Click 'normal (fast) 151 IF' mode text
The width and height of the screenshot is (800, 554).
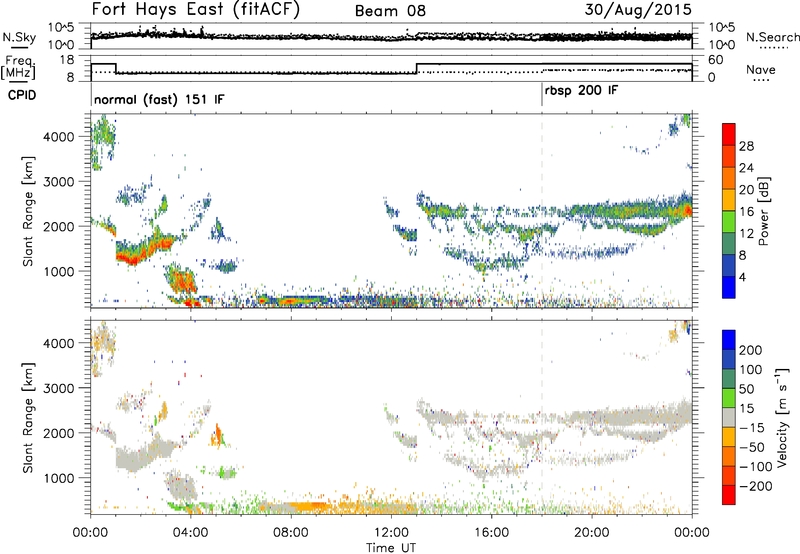(159, 100)
